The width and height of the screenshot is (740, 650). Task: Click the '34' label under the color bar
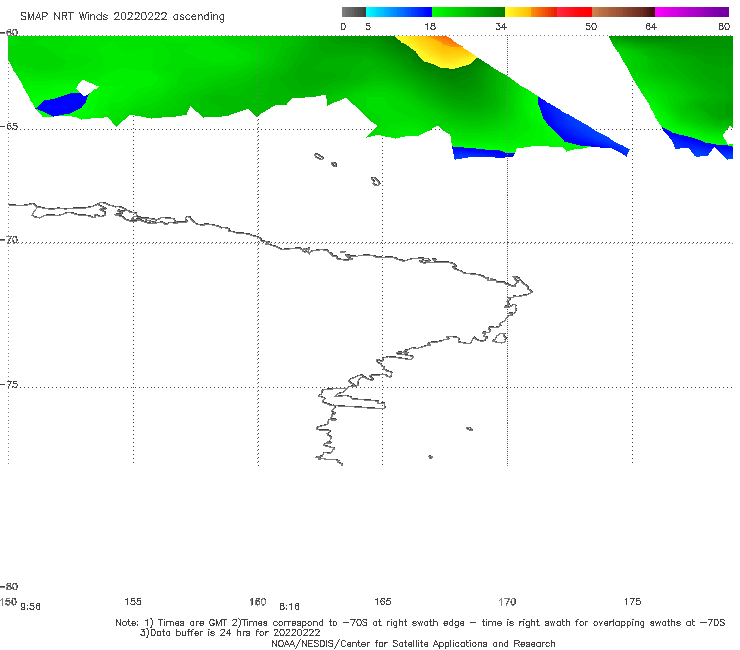tap(501, 27)
